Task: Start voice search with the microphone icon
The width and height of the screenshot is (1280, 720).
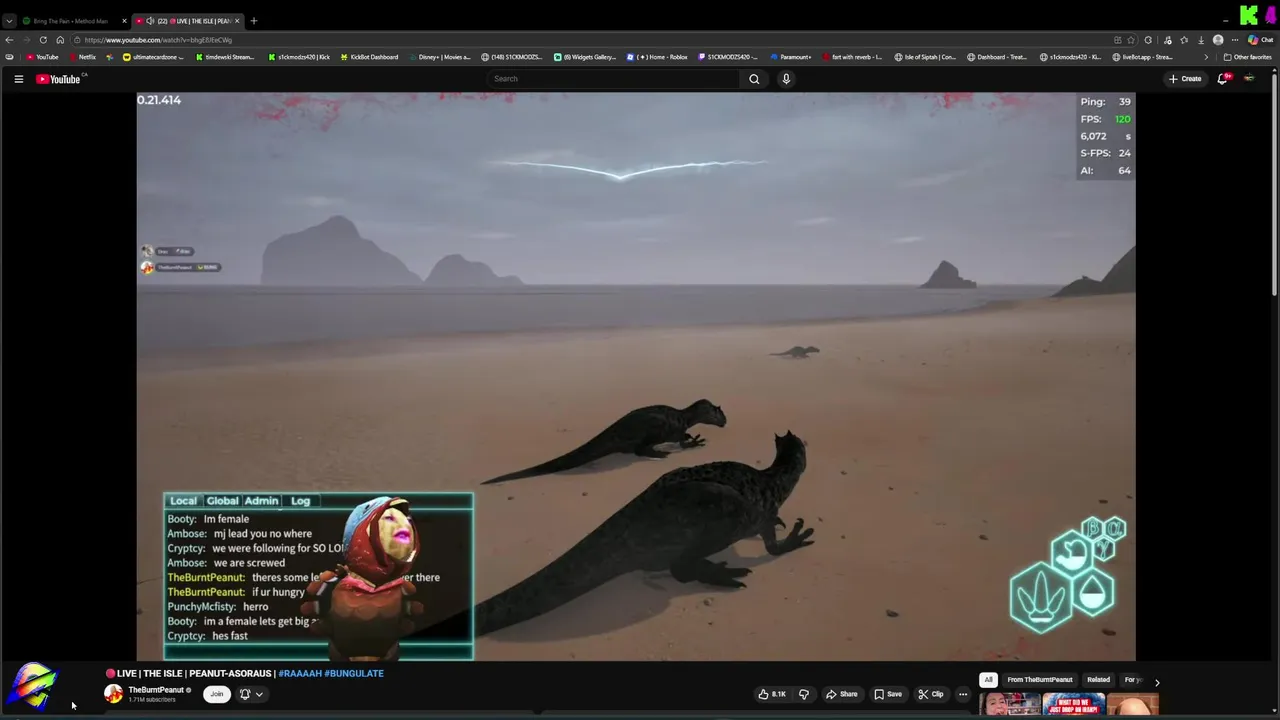Action: point(786,79)
